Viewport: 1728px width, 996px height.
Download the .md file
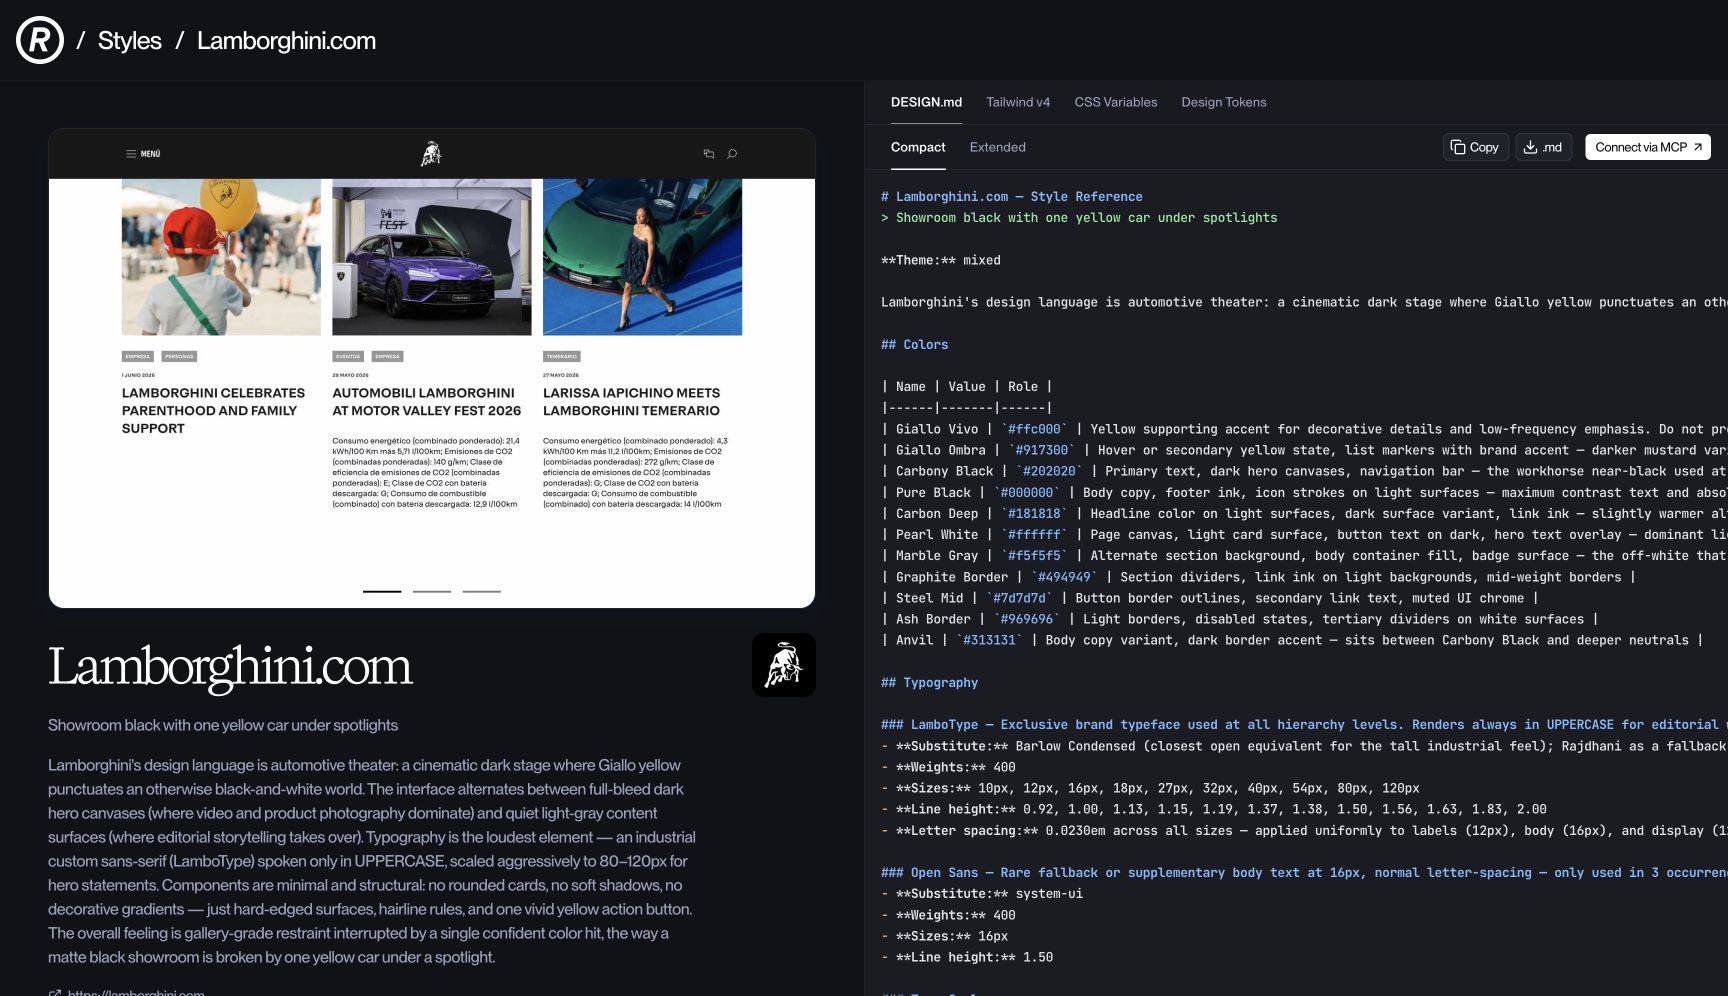[x=1544, y=147]
